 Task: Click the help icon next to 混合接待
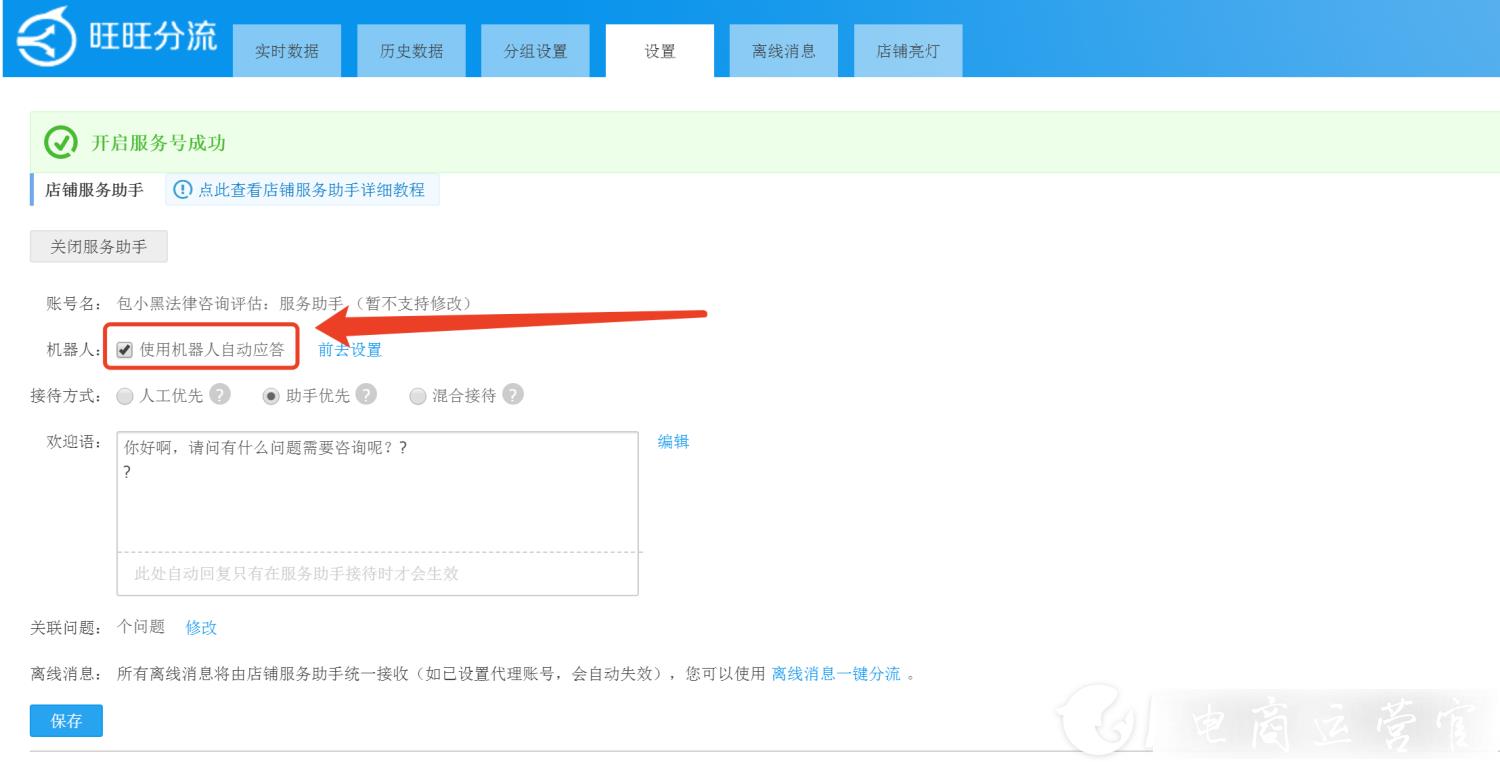pos(513,394)
